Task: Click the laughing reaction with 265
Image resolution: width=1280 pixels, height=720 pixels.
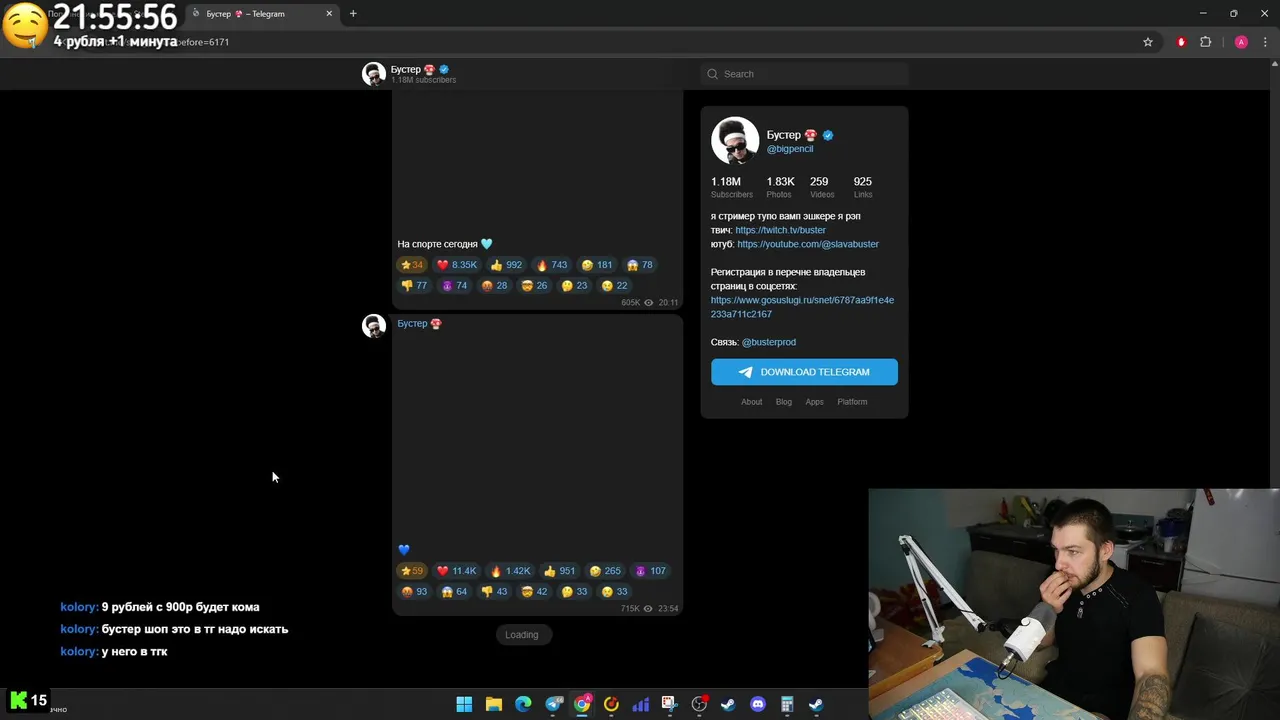Action: [605, 571]
